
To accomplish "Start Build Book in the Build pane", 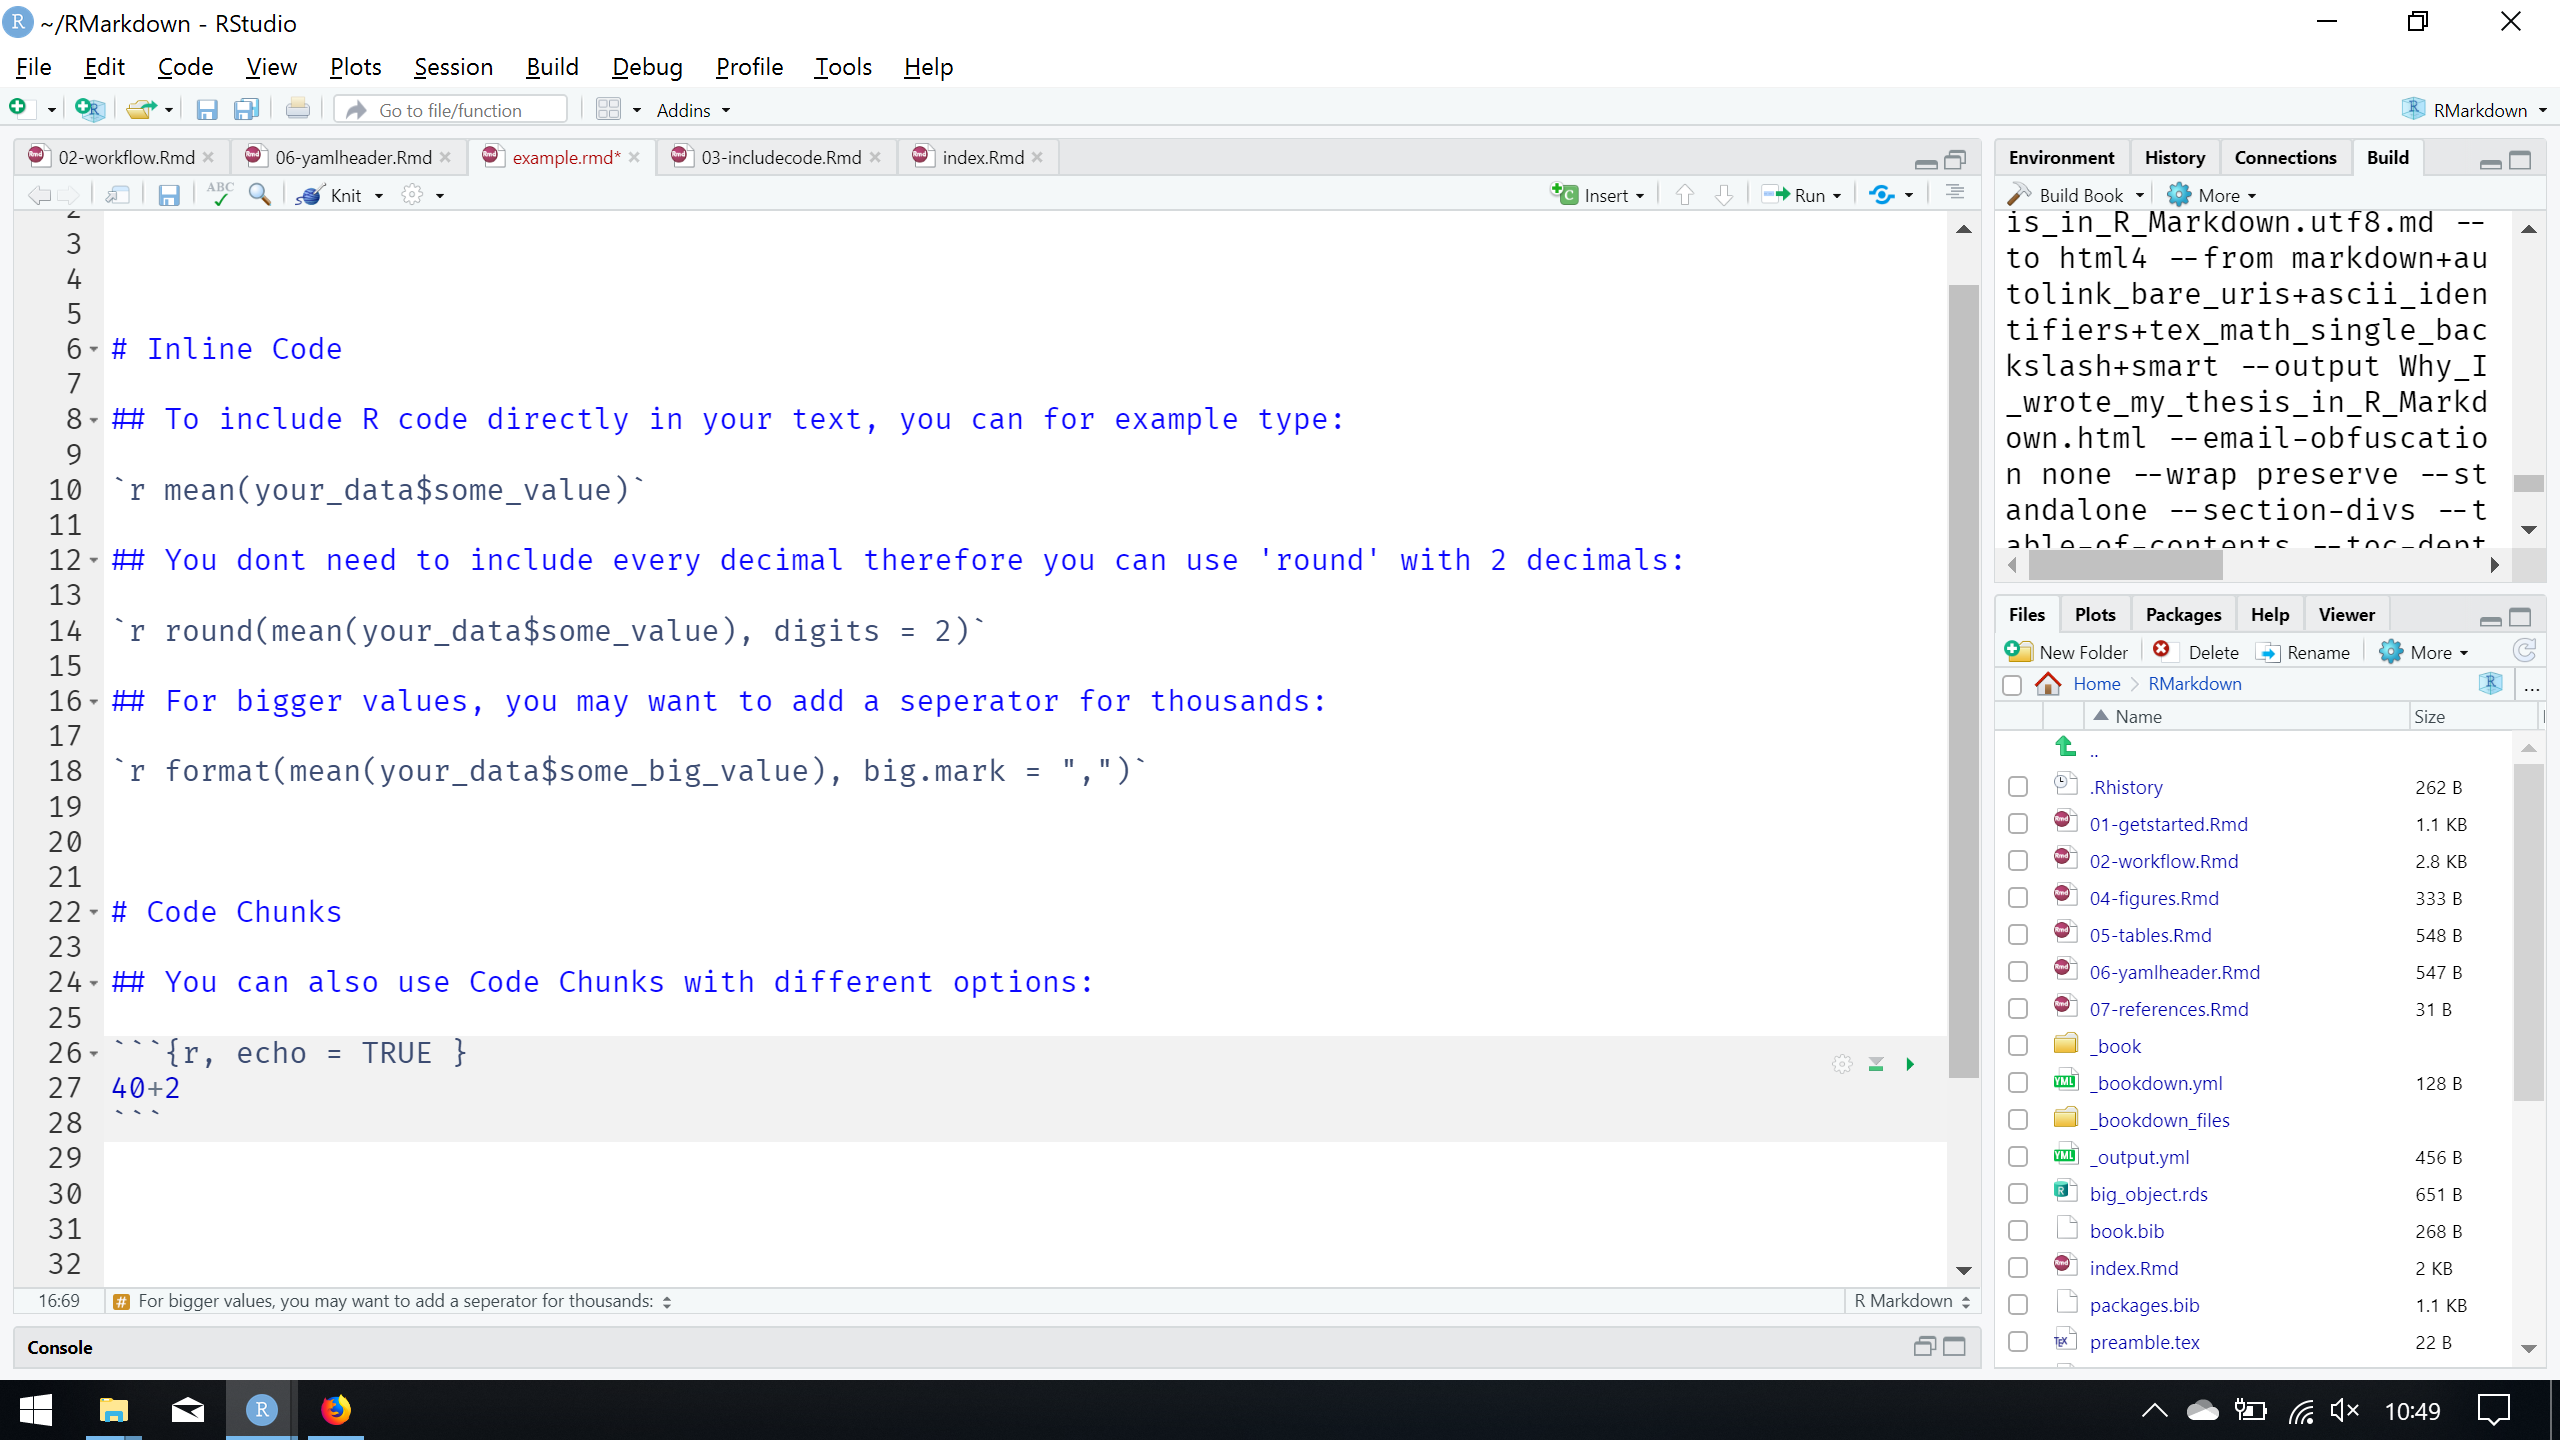I will [2074, 194].
